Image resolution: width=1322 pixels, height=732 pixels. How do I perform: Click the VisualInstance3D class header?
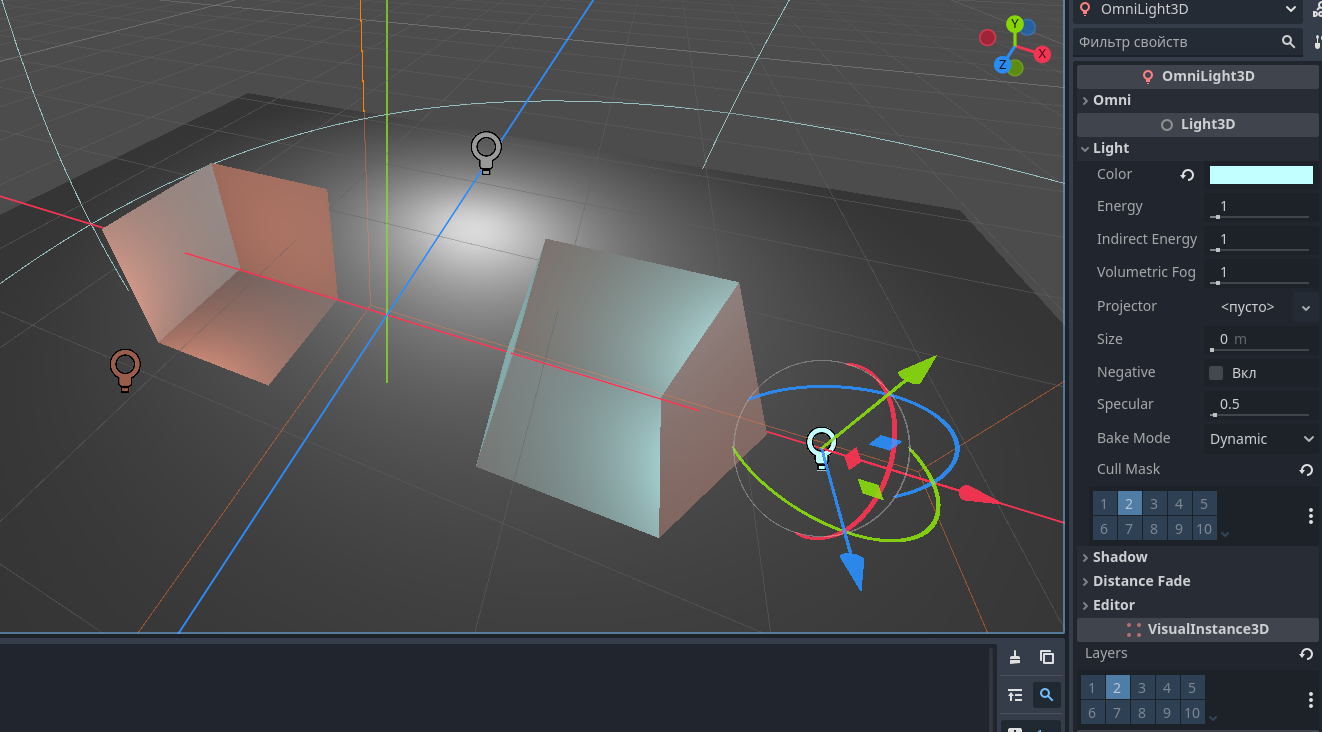1197,629
